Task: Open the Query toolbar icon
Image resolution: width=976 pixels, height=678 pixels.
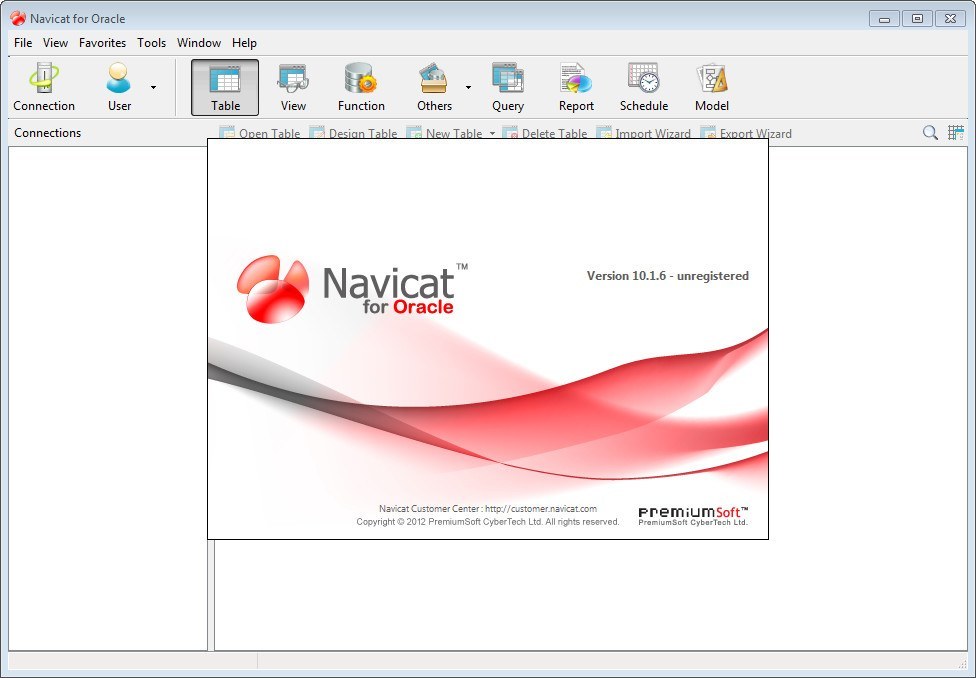Action: coord(507,87)
